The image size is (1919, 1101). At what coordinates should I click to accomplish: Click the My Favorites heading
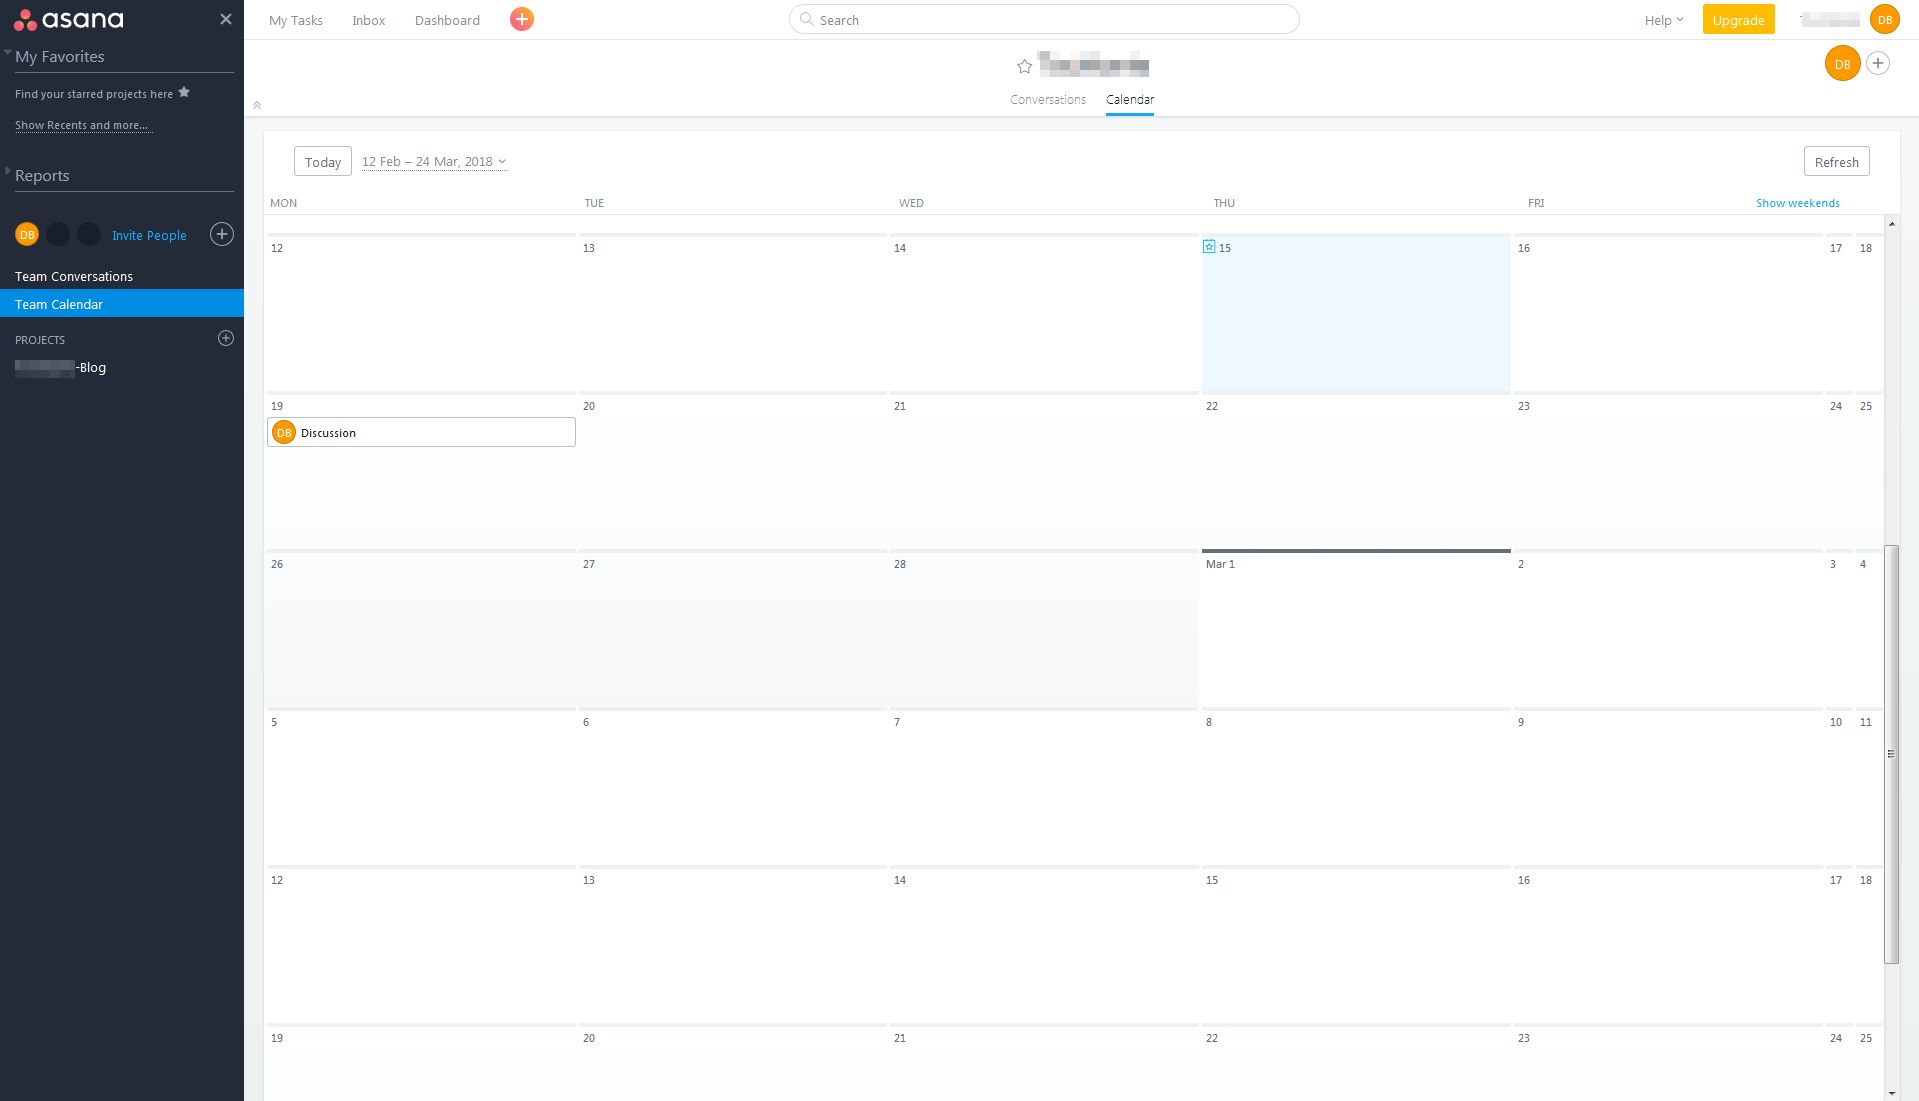click(x=60, y=57)
